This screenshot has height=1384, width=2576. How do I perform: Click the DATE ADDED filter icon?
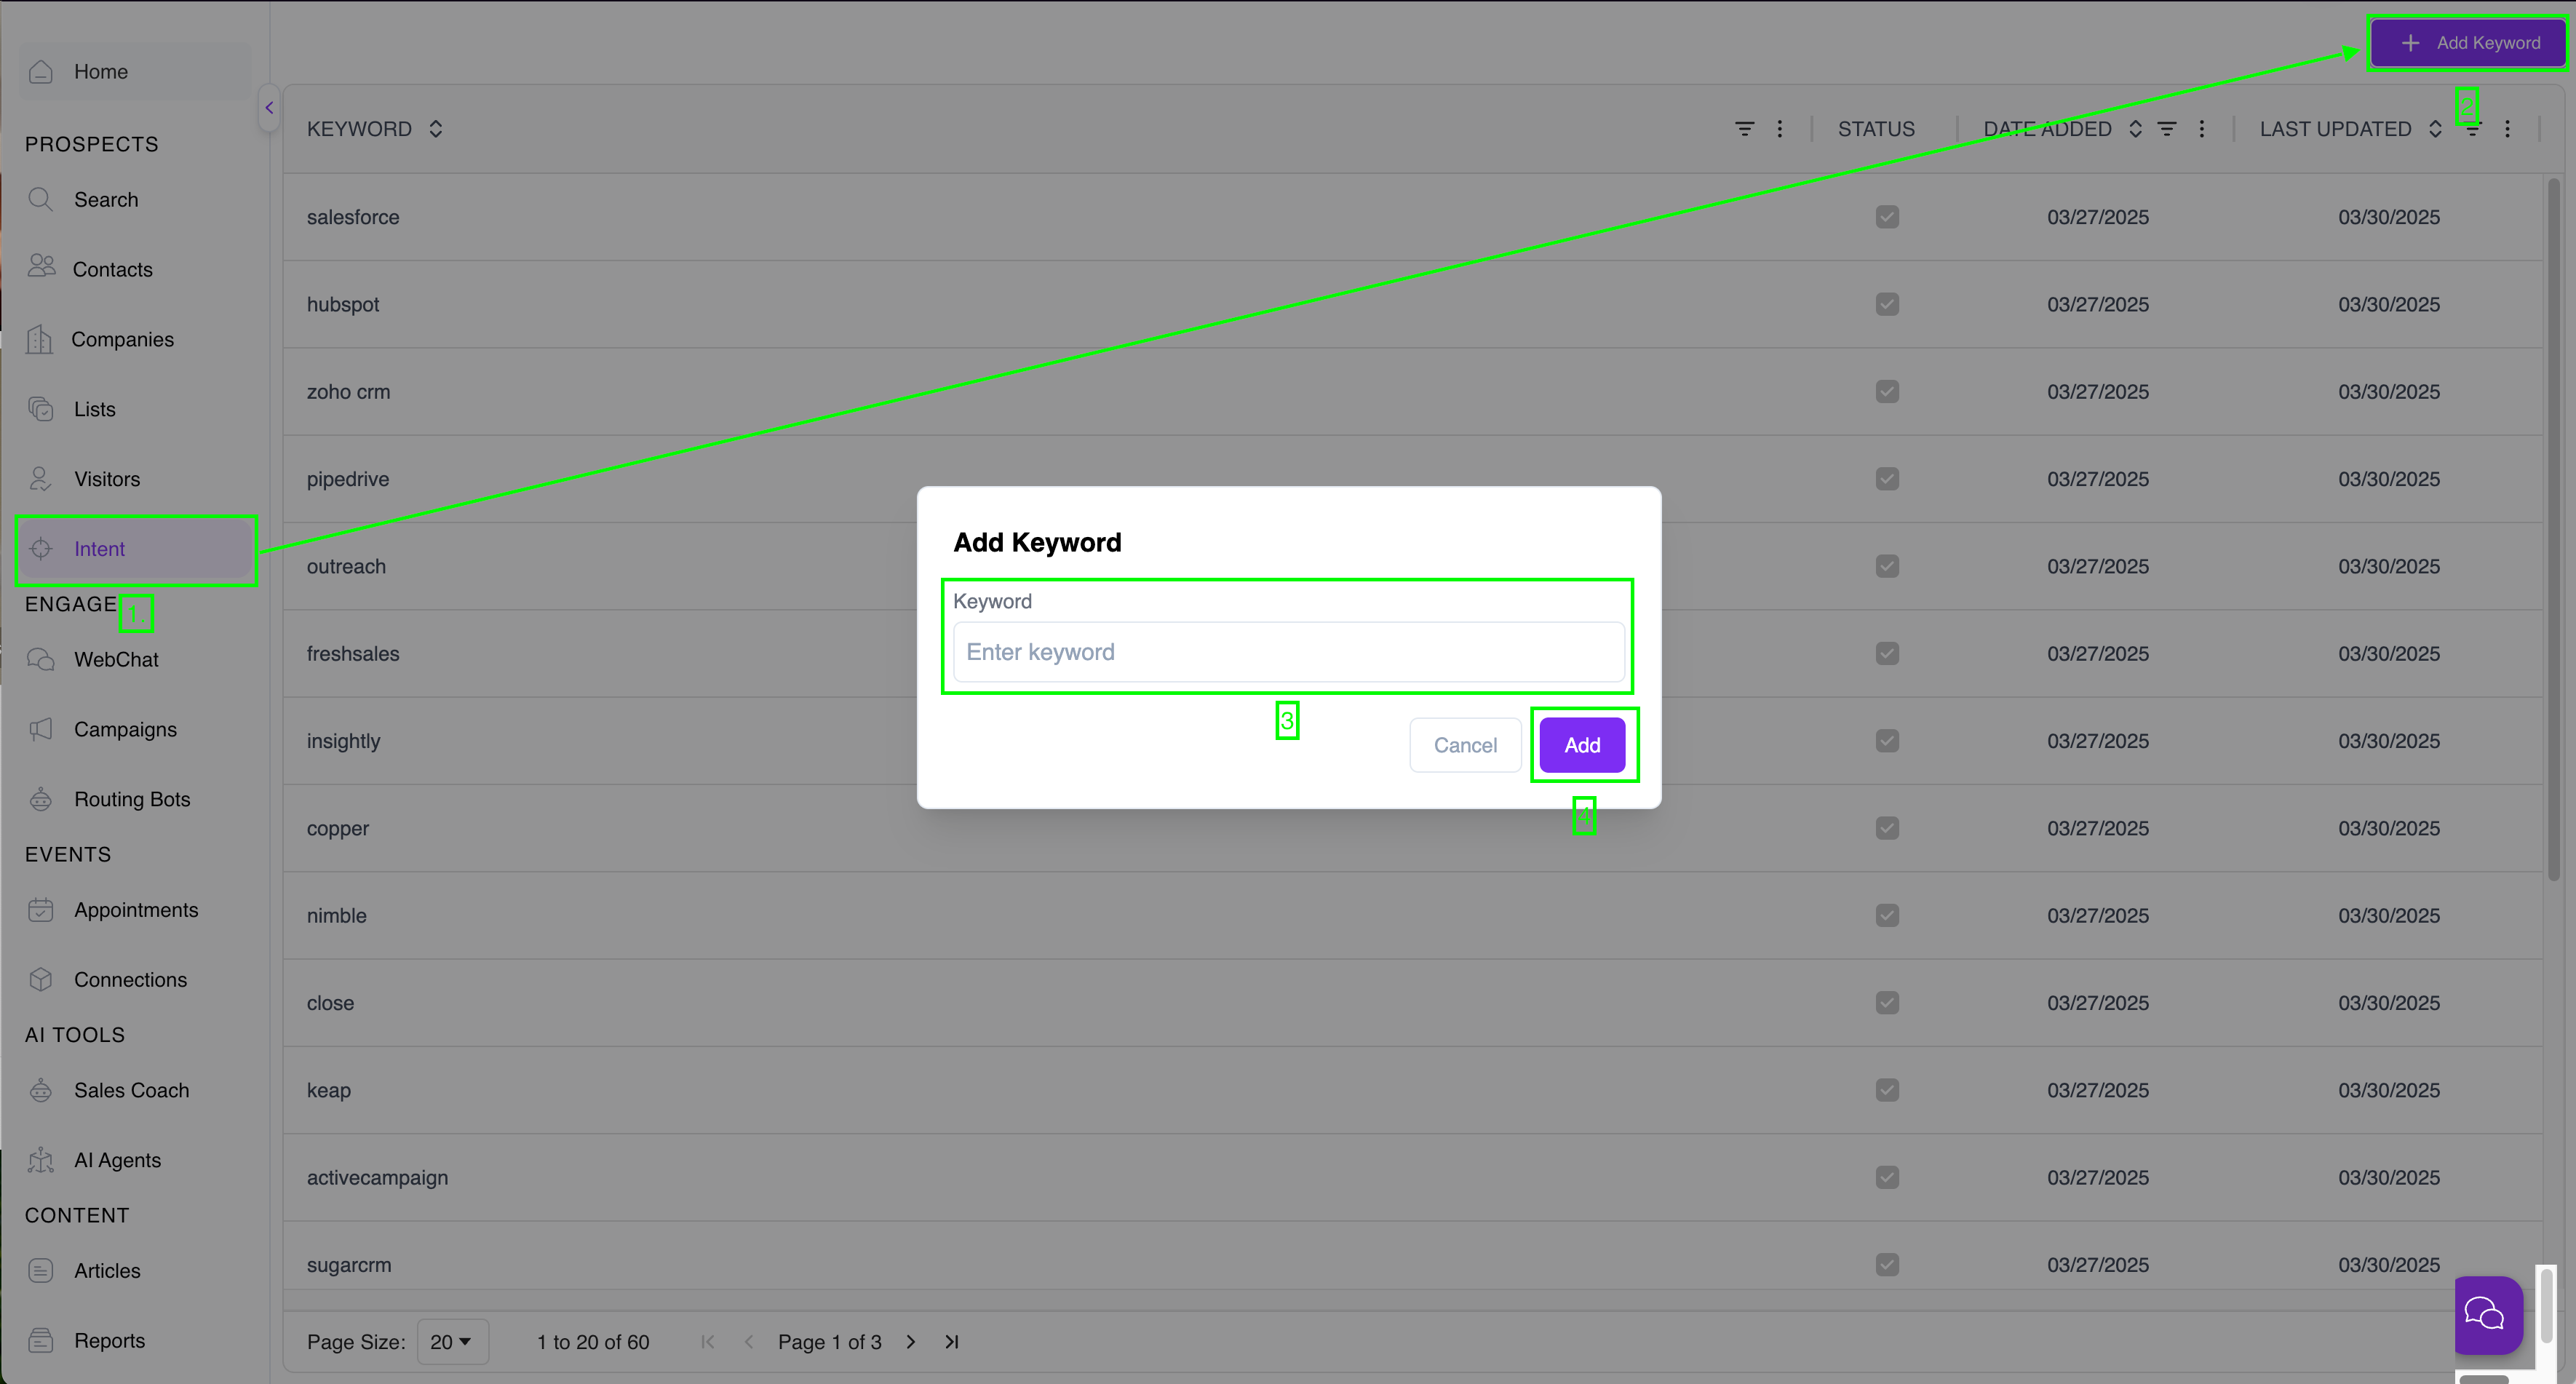[2167, 129]
